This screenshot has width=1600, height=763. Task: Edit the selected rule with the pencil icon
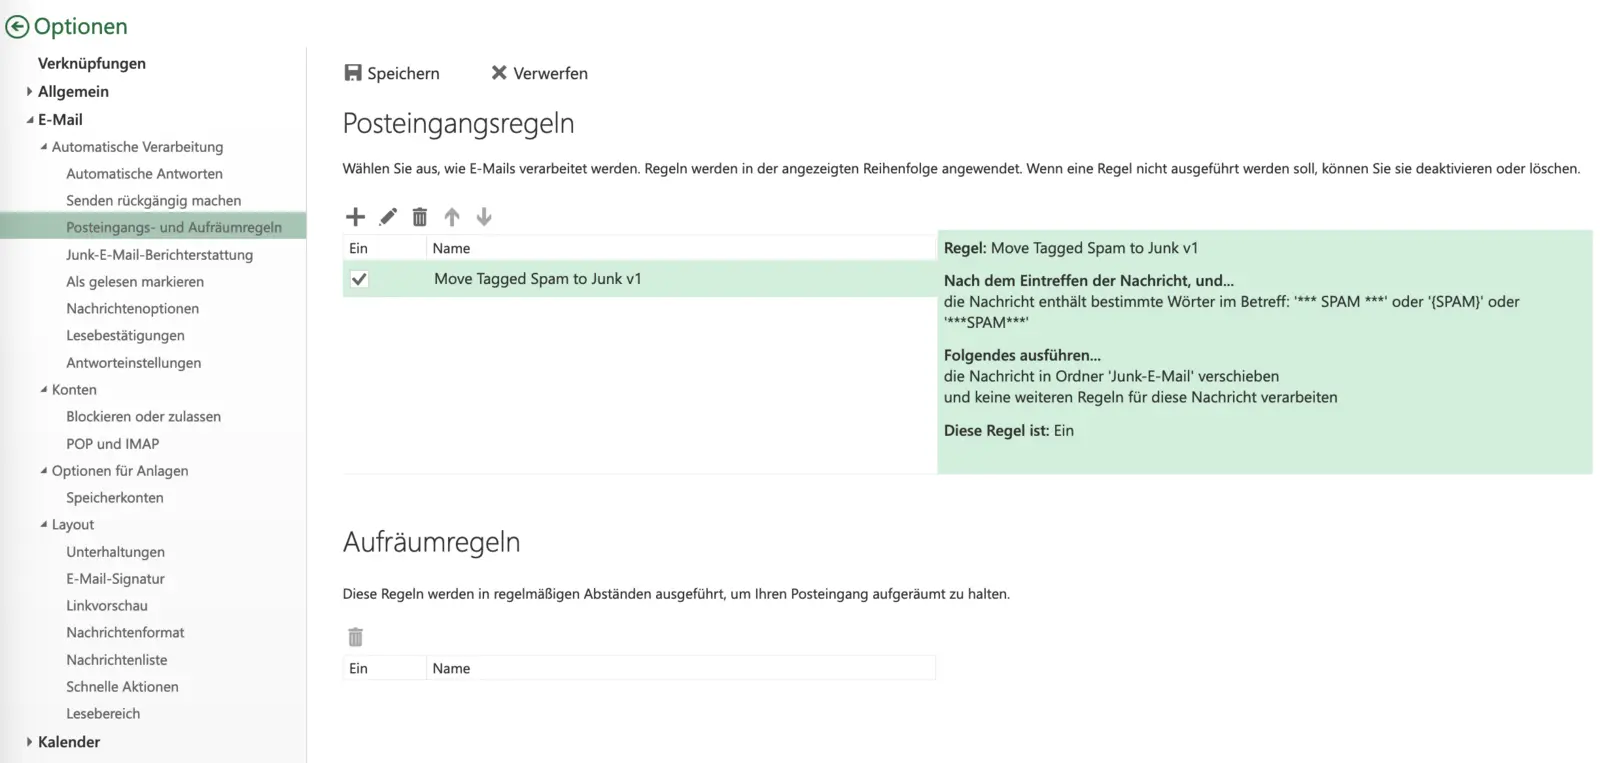[388, 217]
